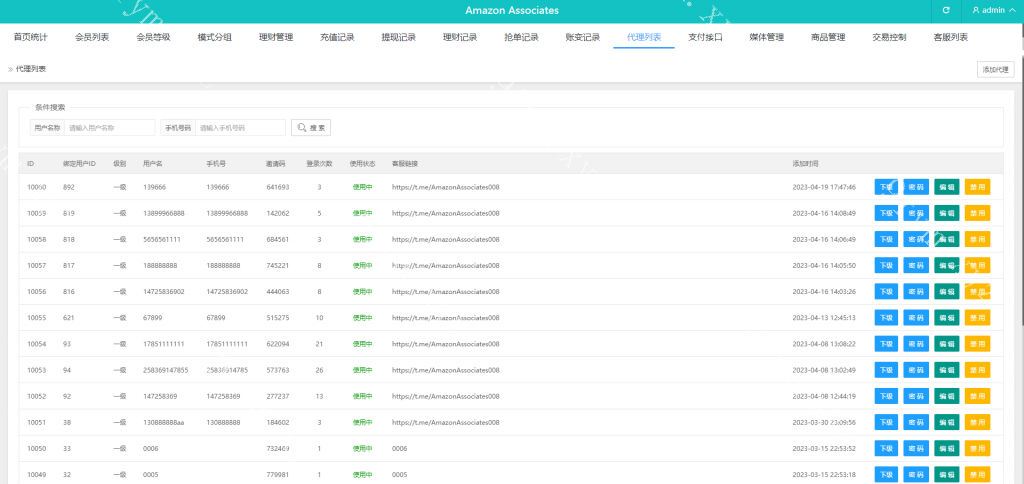Click 密码 button for ID 10060

click(916, 187)
